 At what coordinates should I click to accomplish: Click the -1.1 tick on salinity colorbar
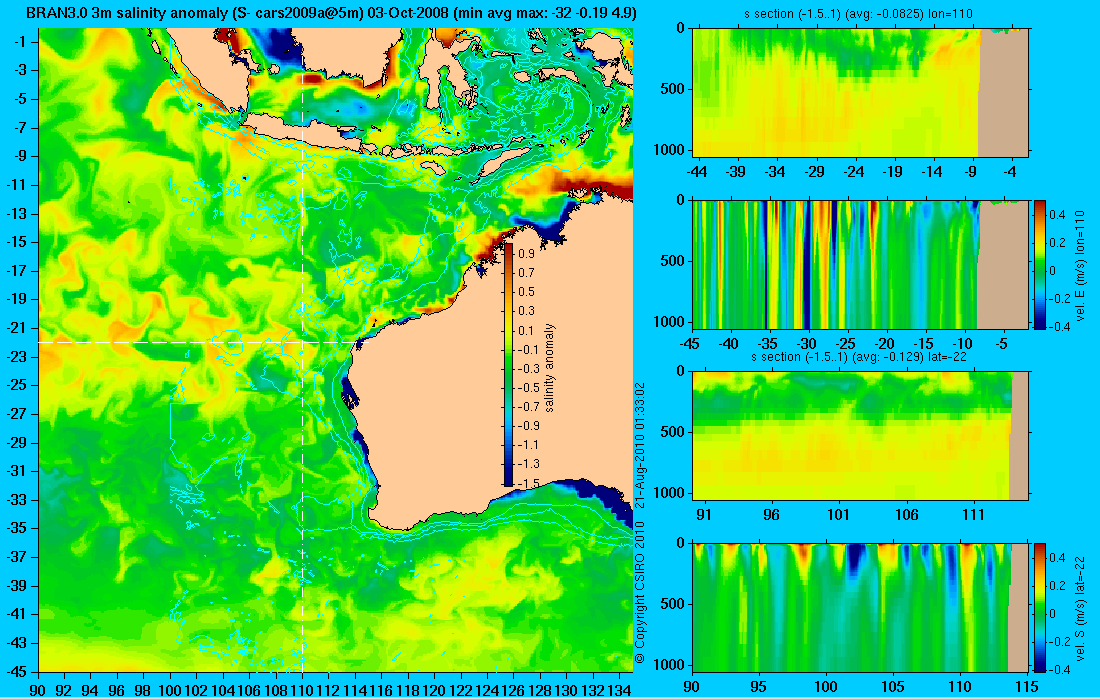pyautogui.click(x=529, y=445)
